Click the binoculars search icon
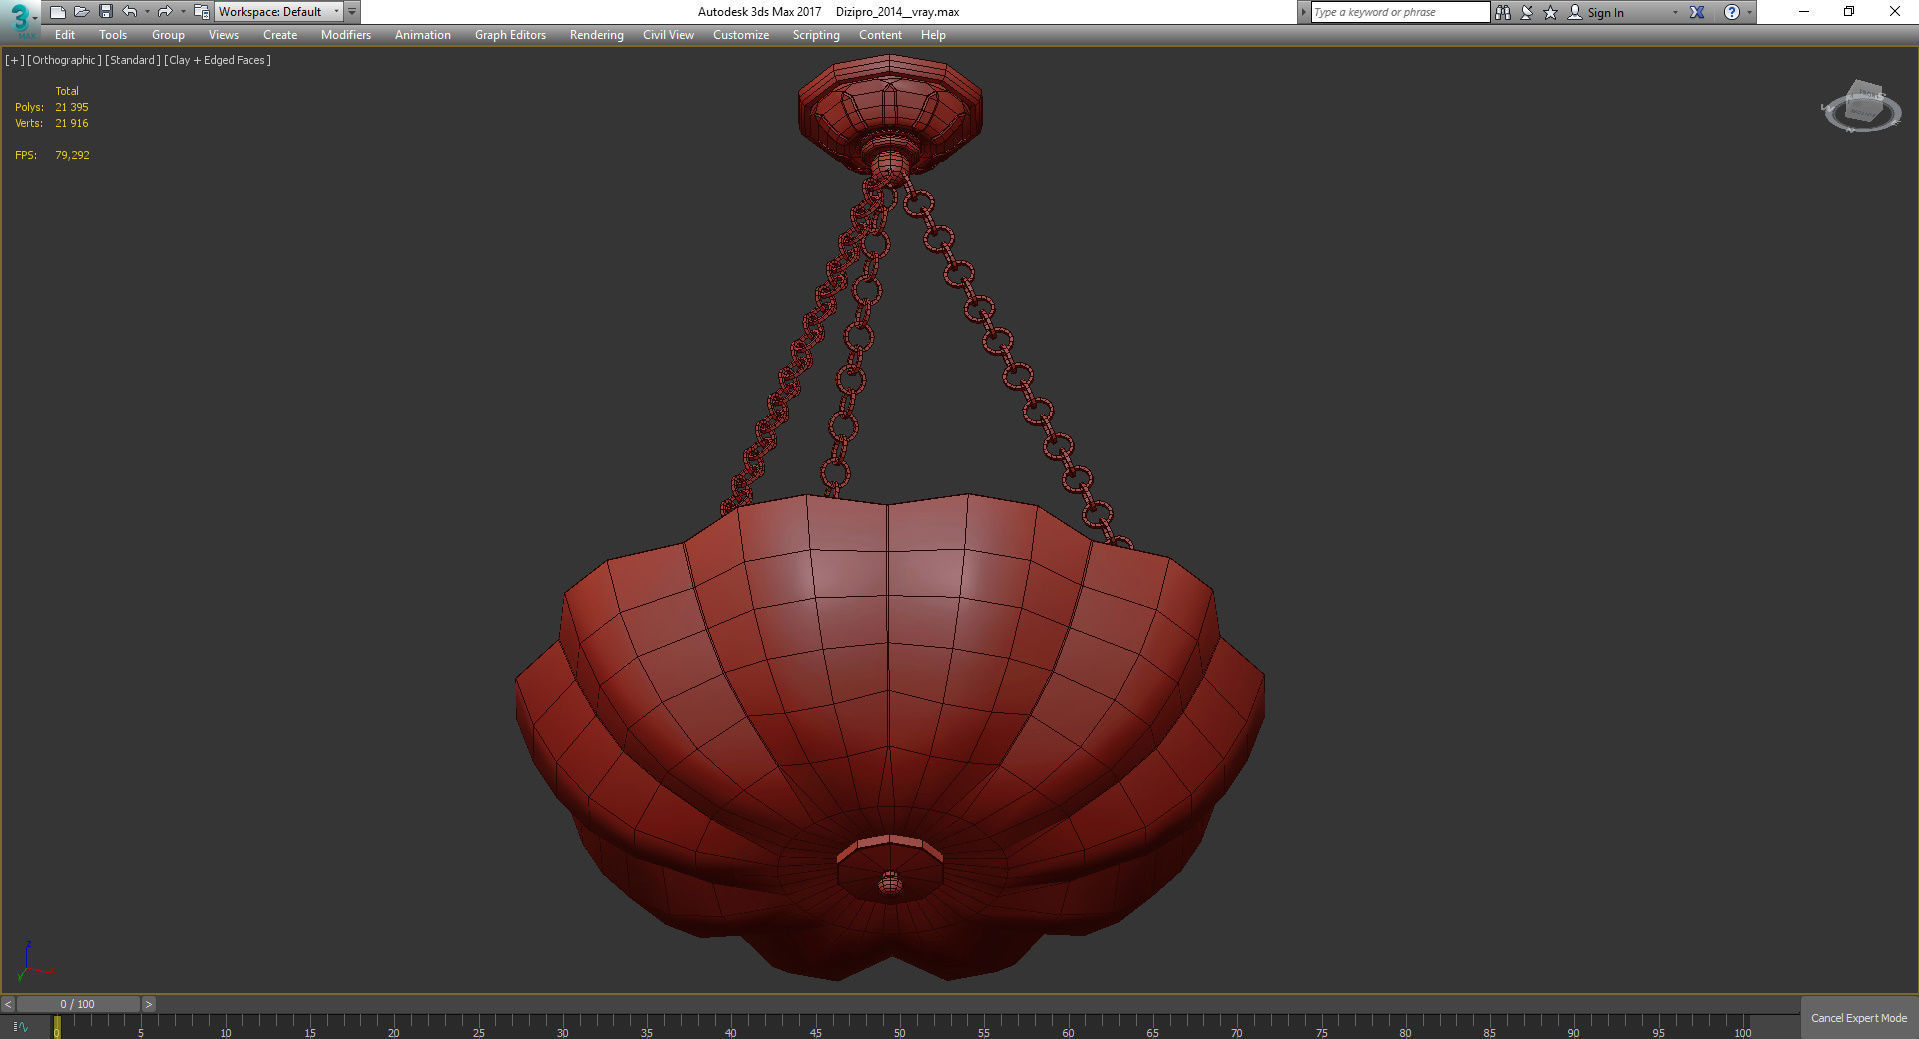This screenshot has height=1039, width=1919. [1503, 12]
